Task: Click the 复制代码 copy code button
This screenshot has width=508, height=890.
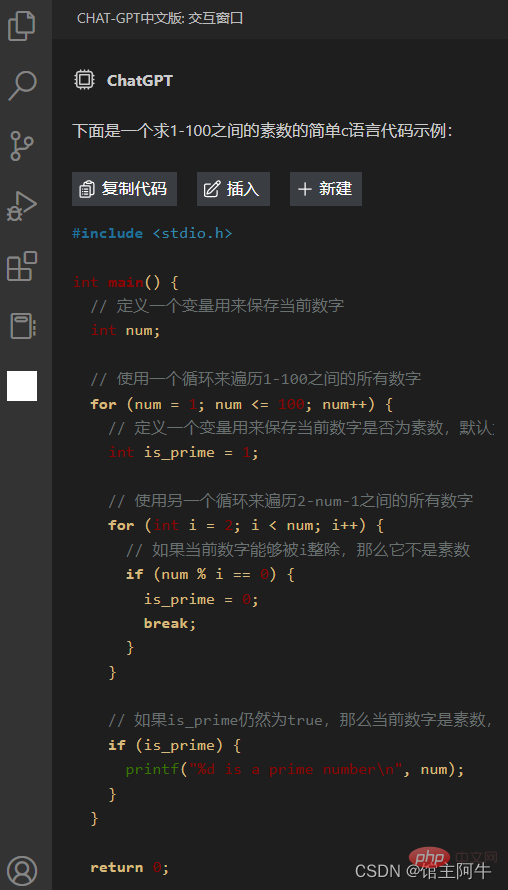Action: [x=124, y=189]
